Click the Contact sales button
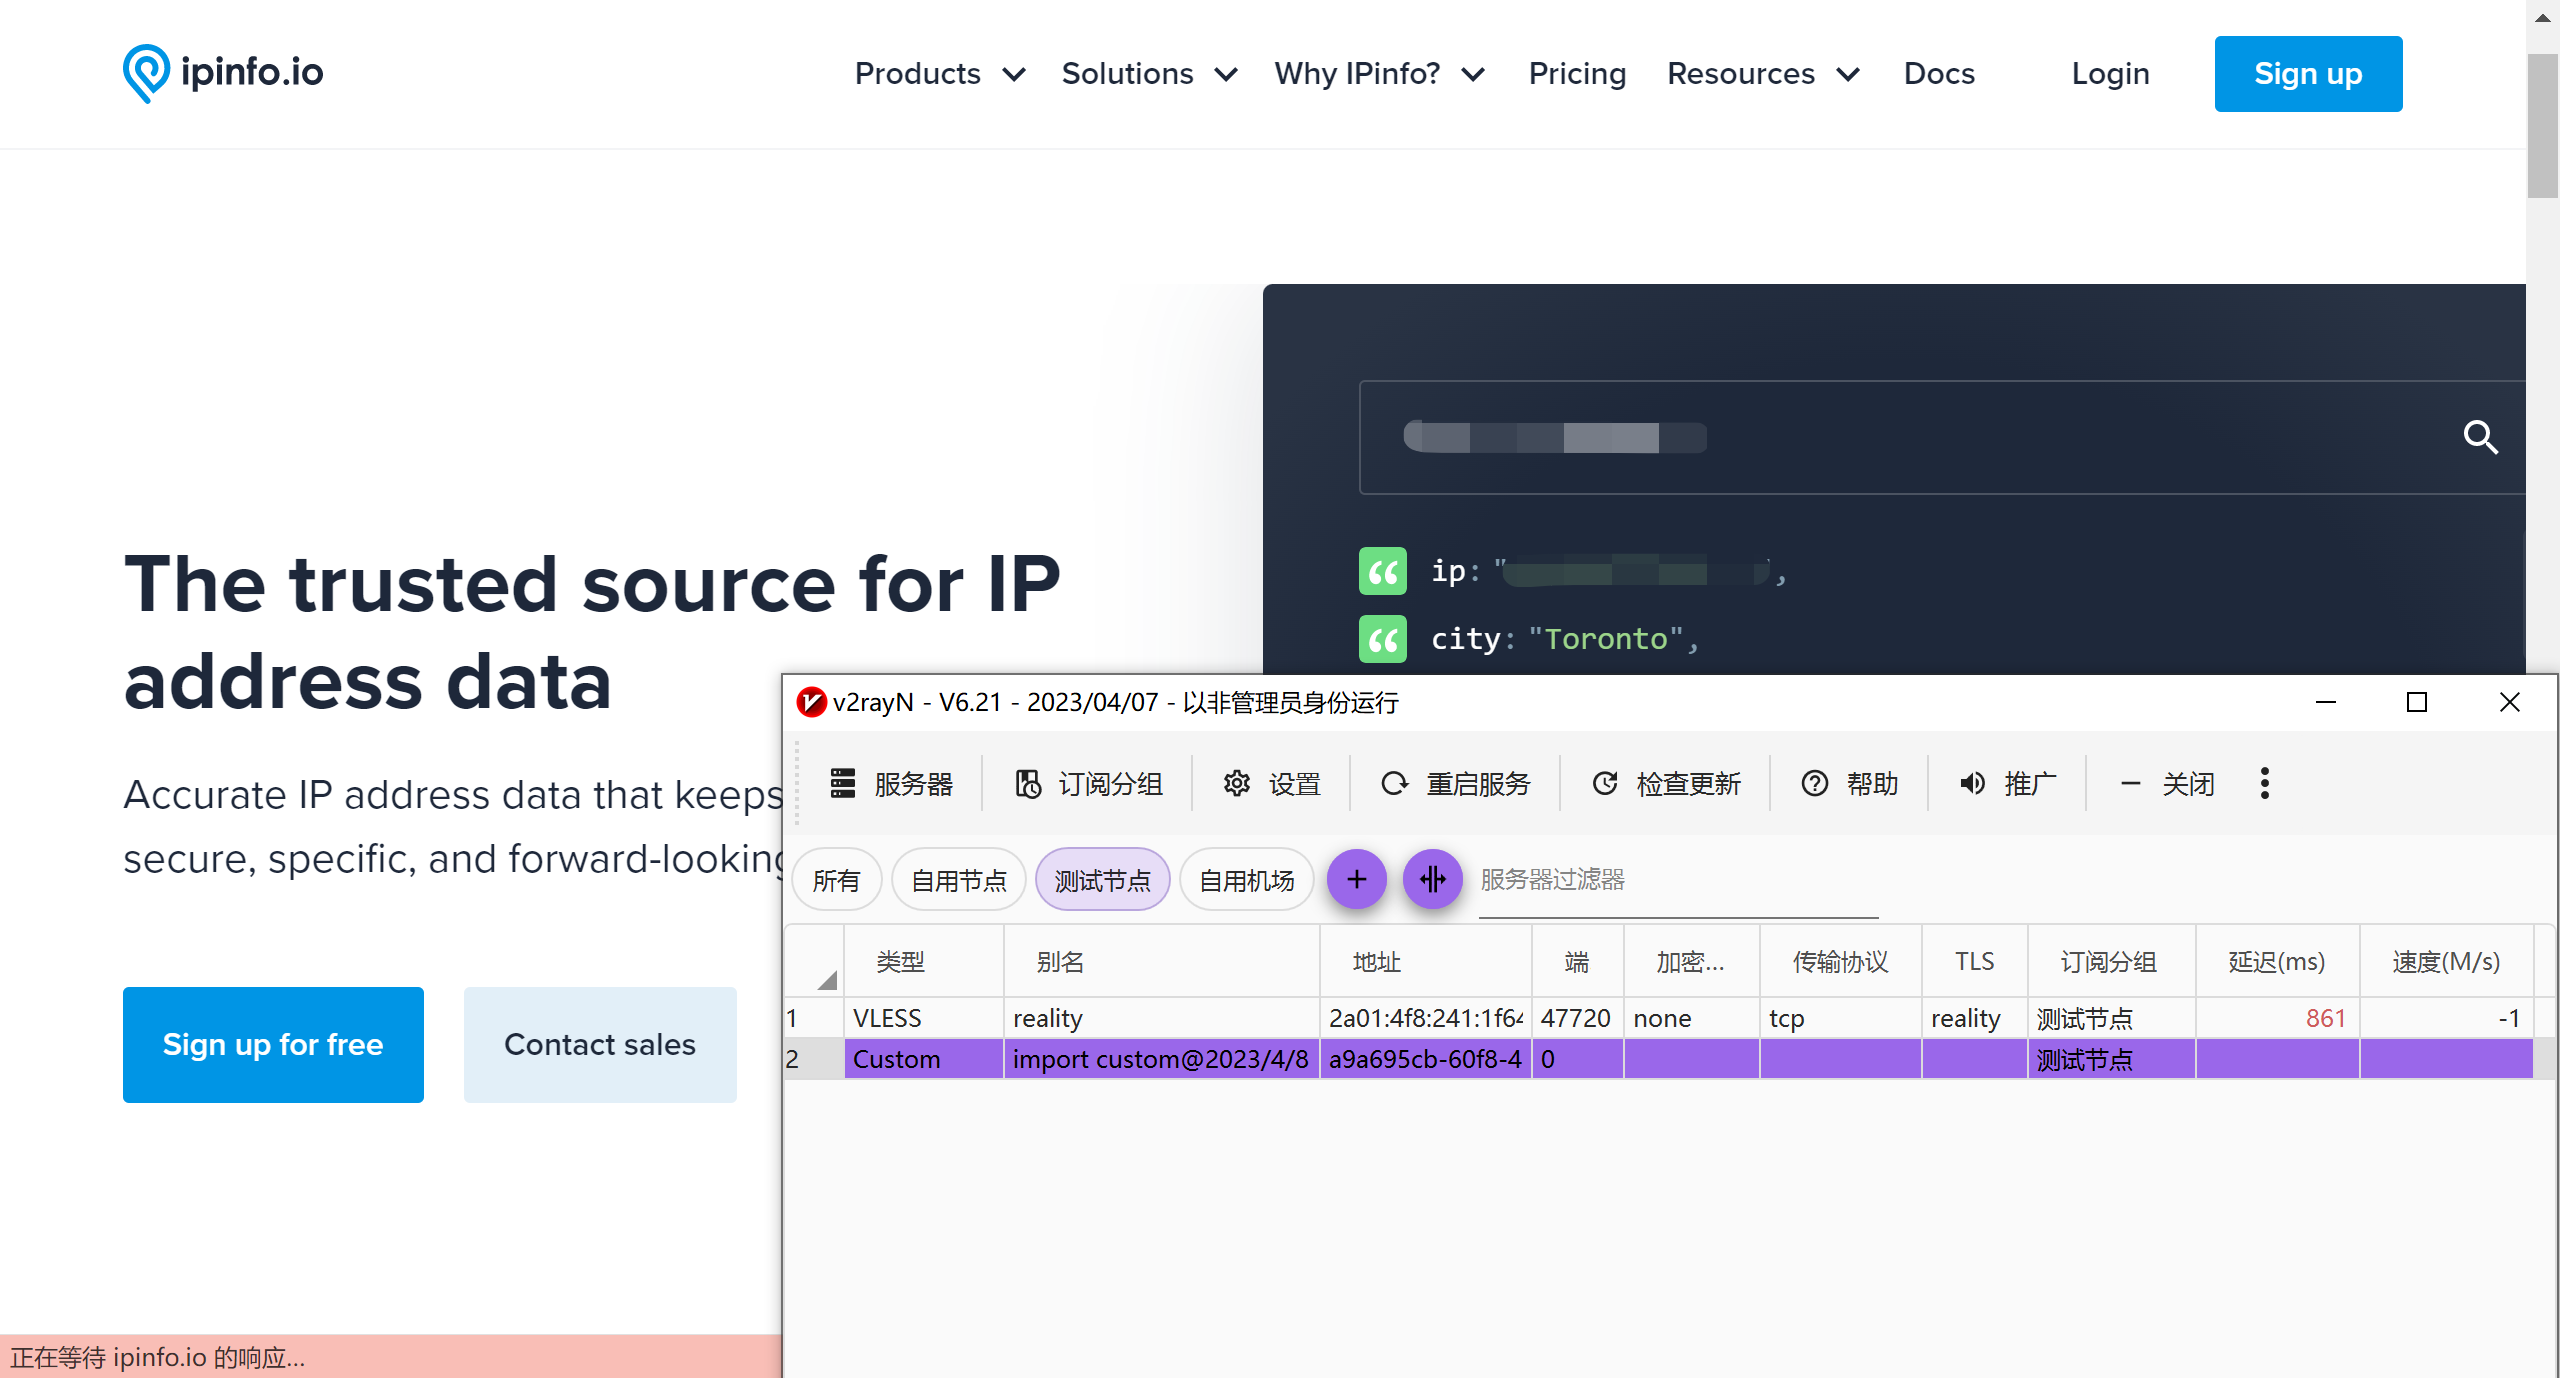This screenshot has height=1378, width=2560. (600, 1044)
